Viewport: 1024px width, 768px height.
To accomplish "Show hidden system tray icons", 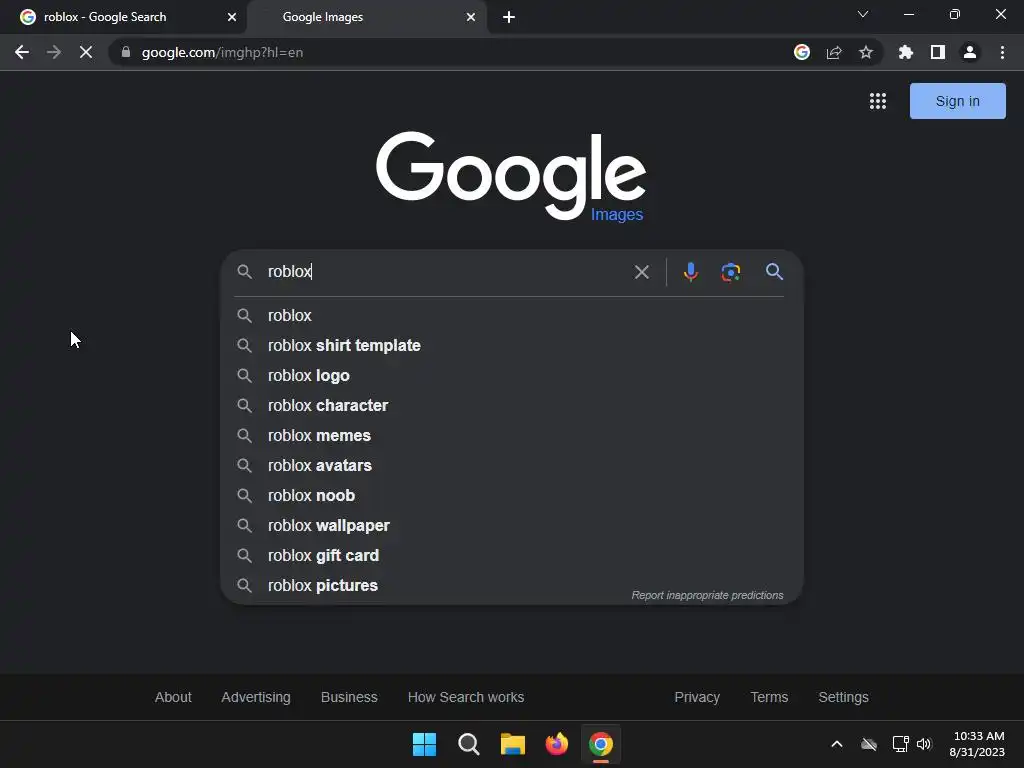I will click(837, 744).
